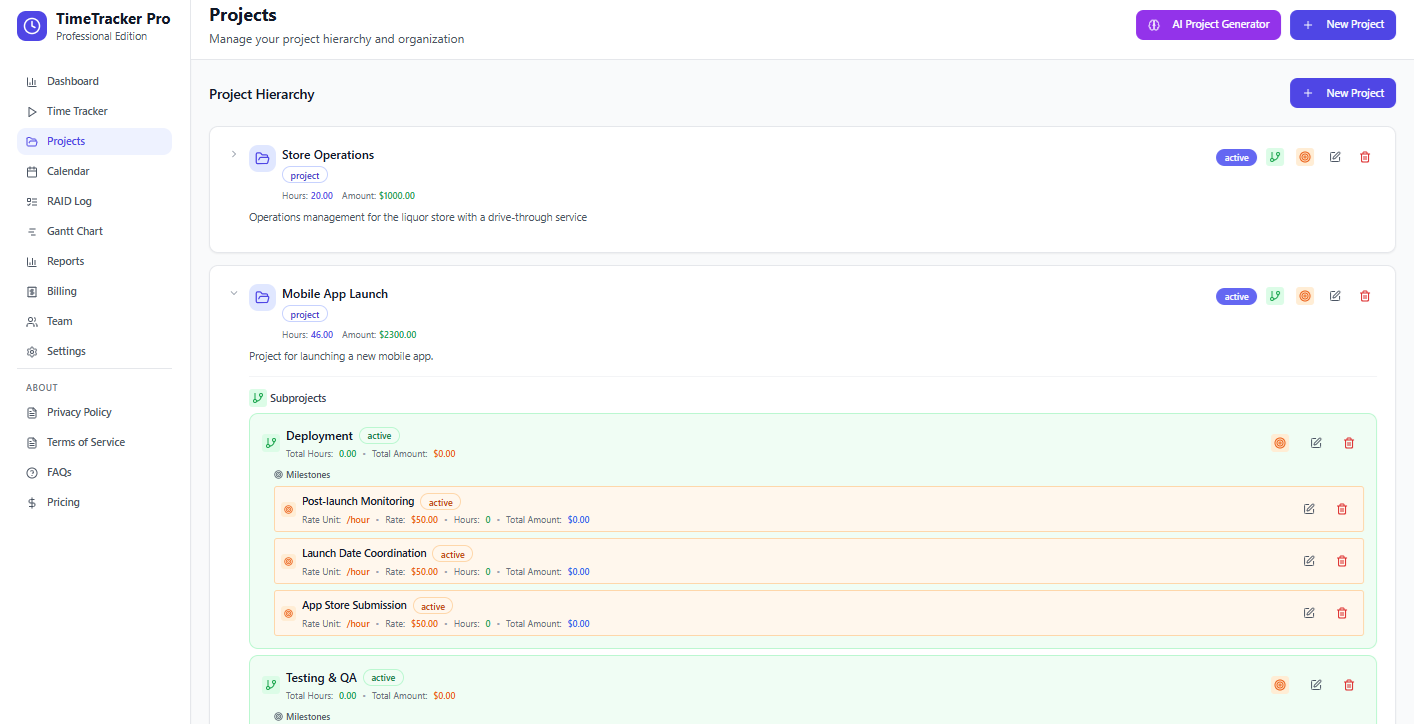Viewport: 1414px width, 724px height.
Task: Launch the AI Project Generator
Action: tap(1208, 24)
